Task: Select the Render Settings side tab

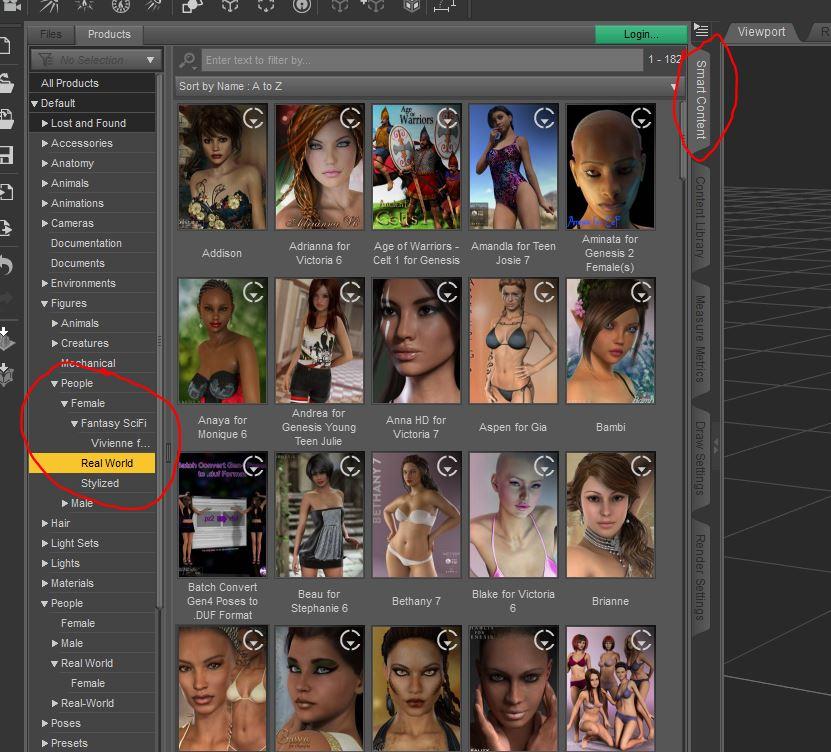Action: point(701,578)
